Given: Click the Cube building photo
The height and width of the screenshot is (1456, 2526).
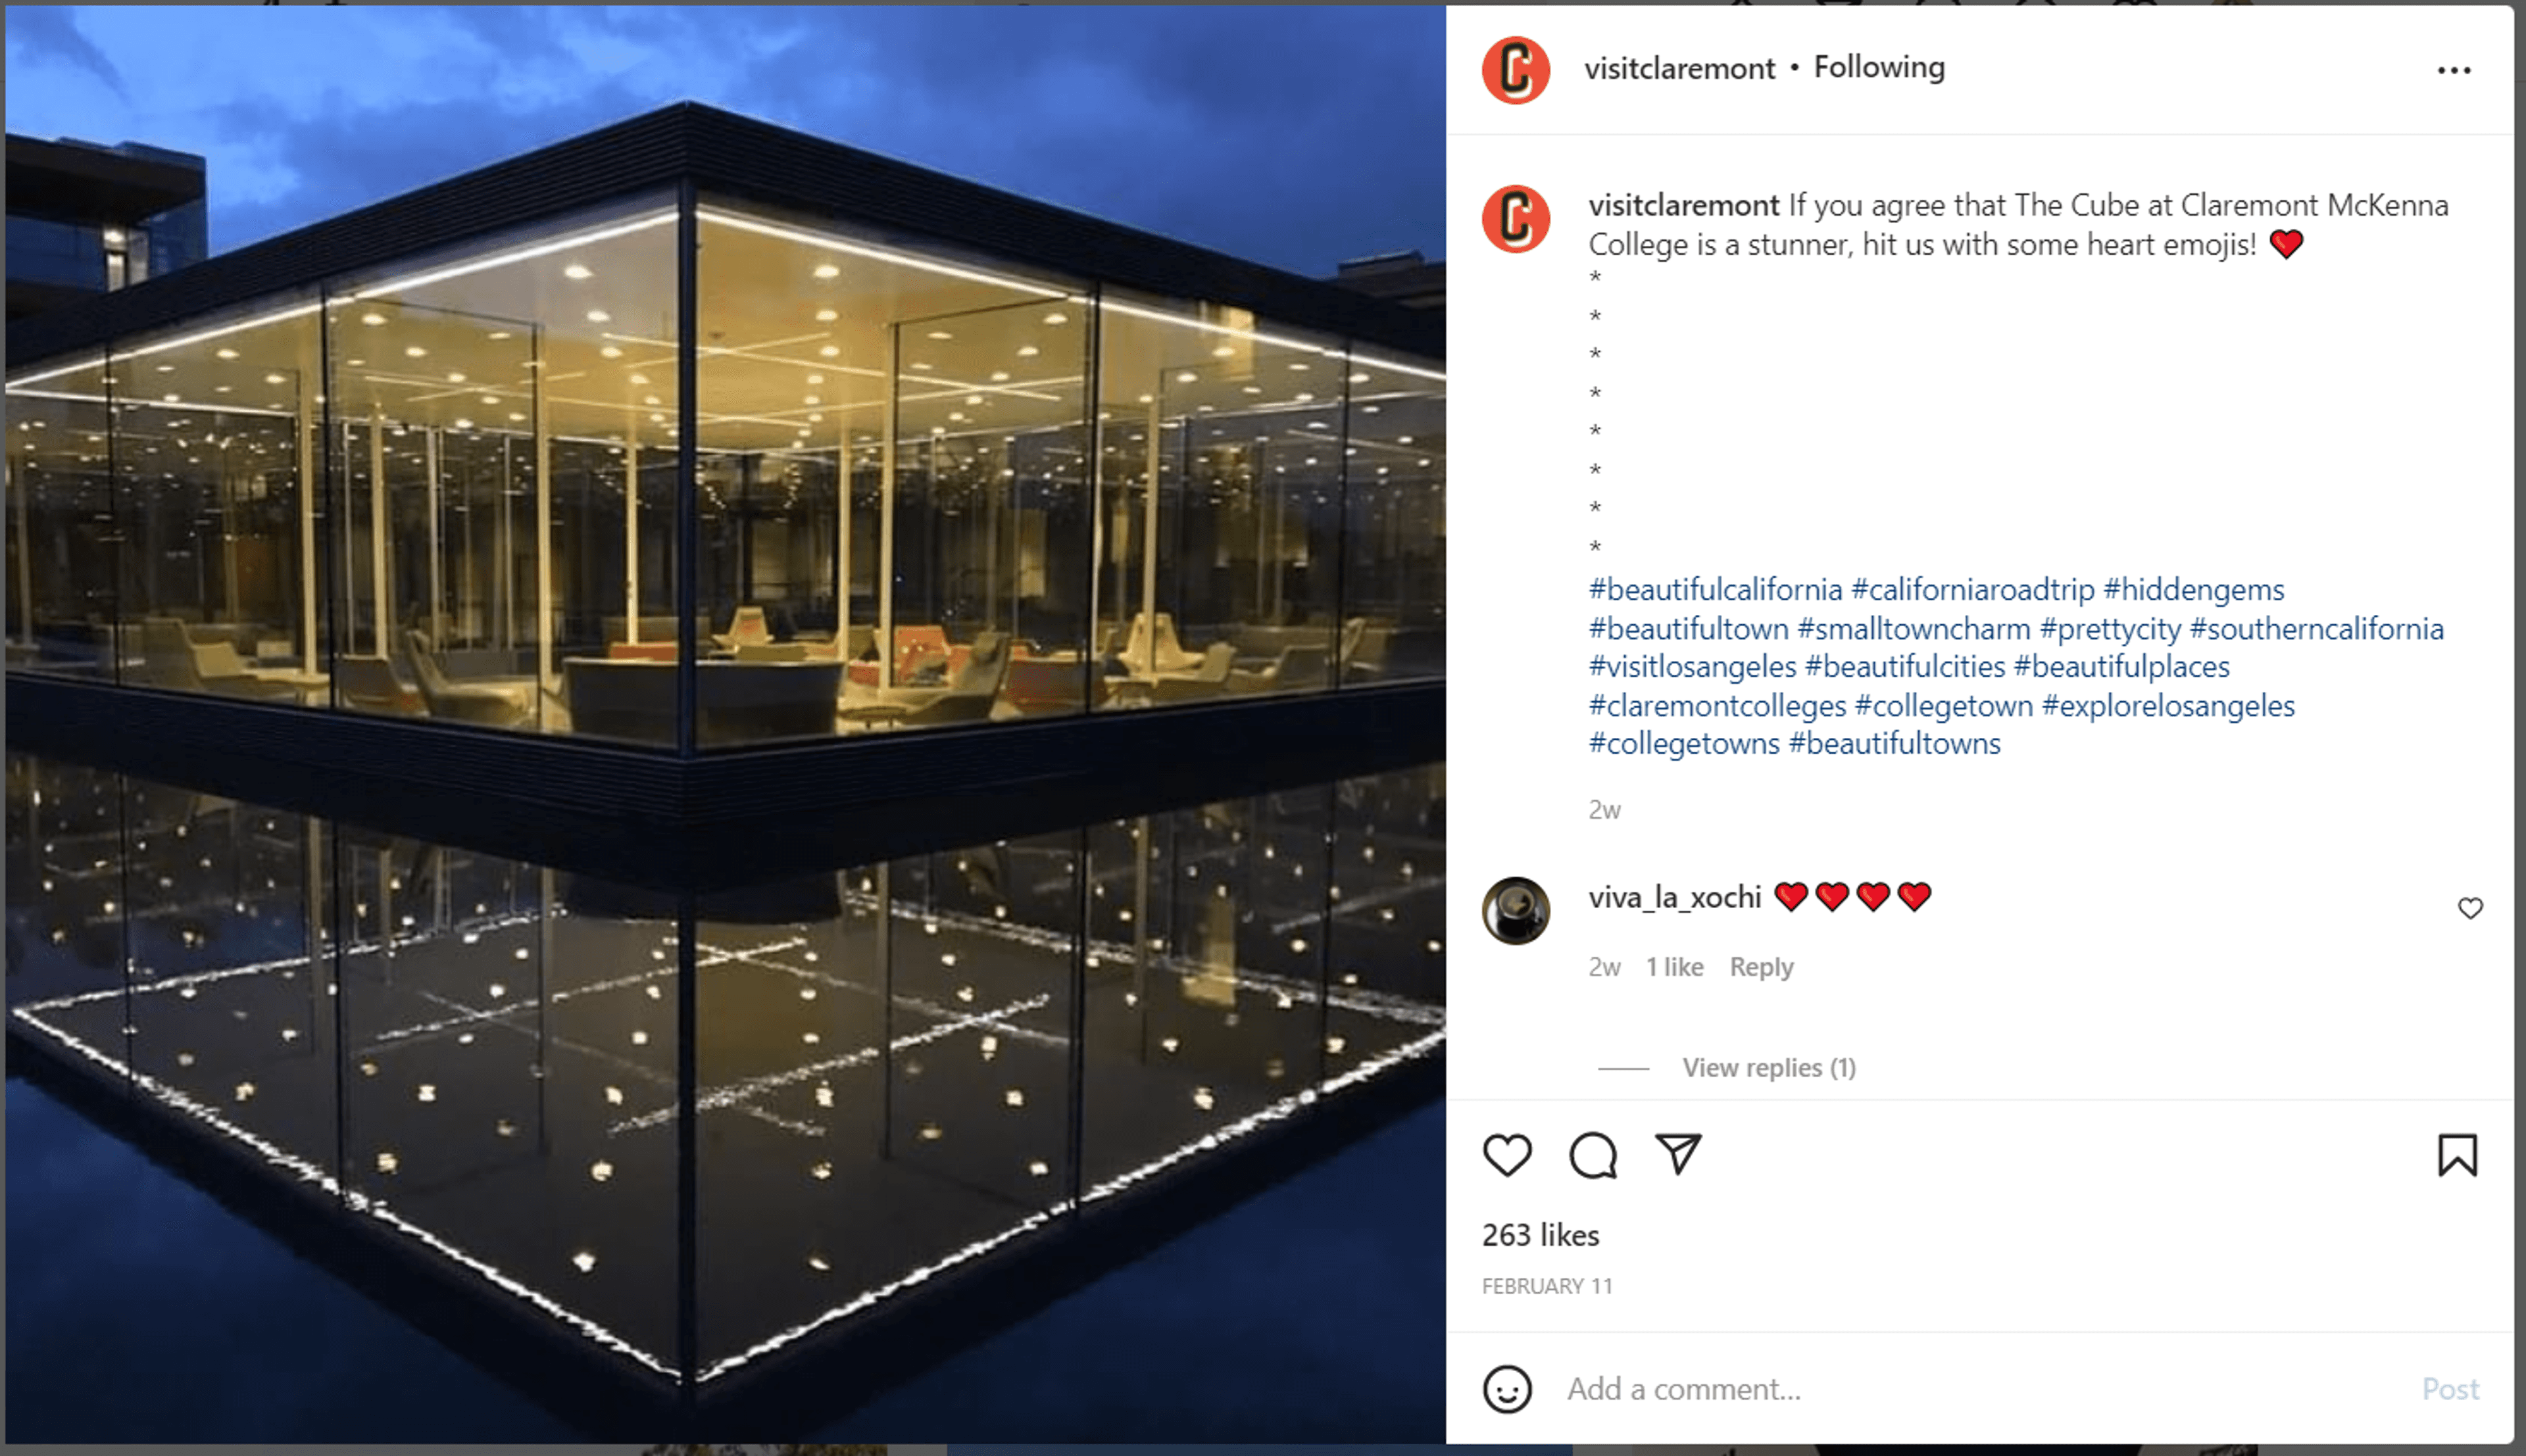Looking at the screenshot, I should tap(725, 724).
